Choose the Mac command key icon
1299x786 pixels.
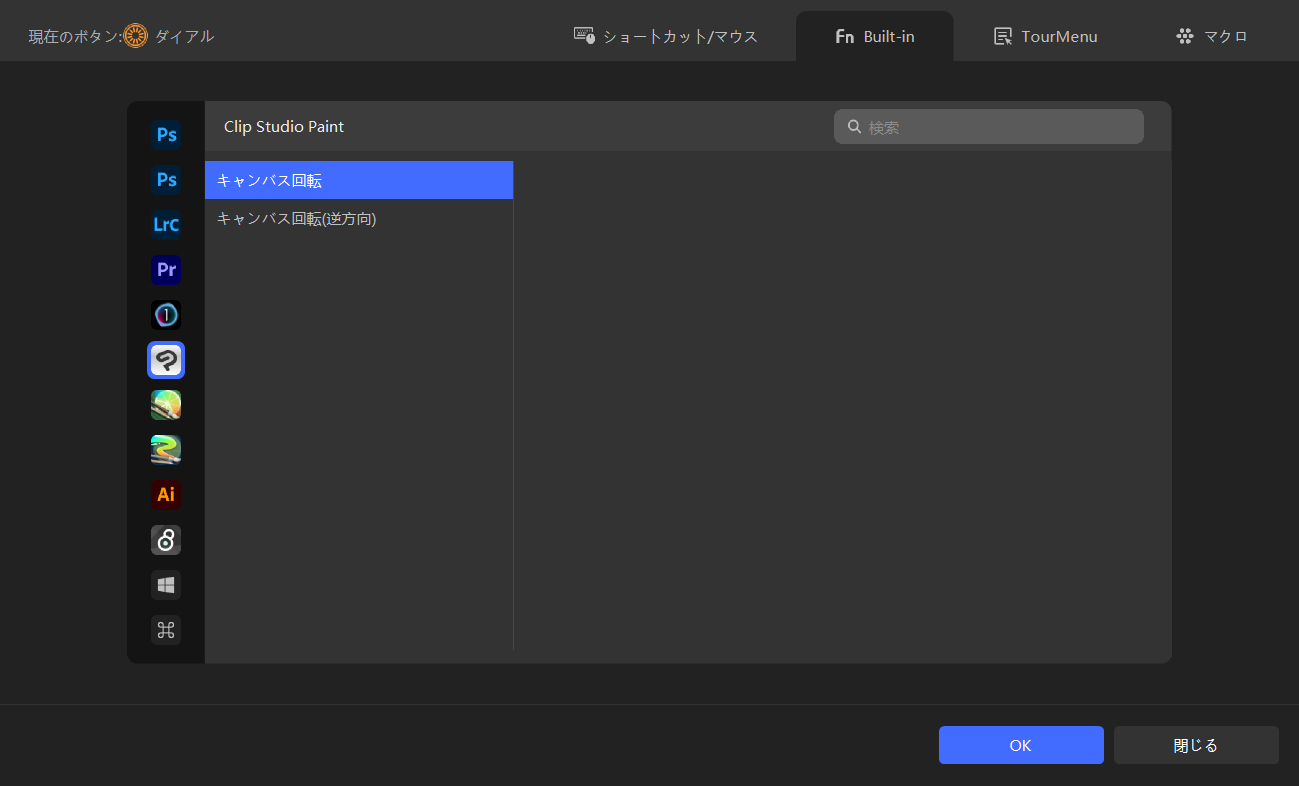[x=166, y=630]
